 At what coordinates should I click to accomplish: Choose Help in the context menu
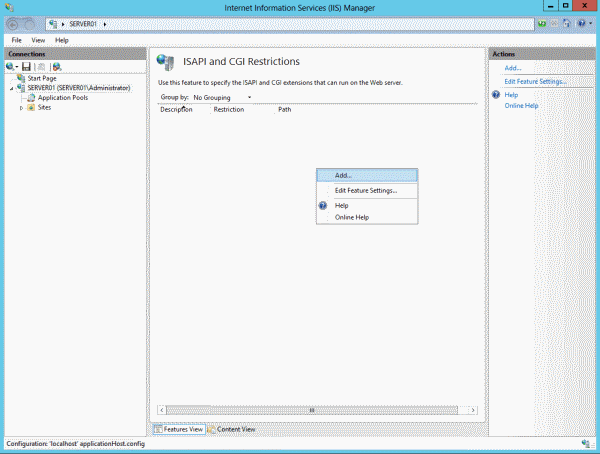367,206
